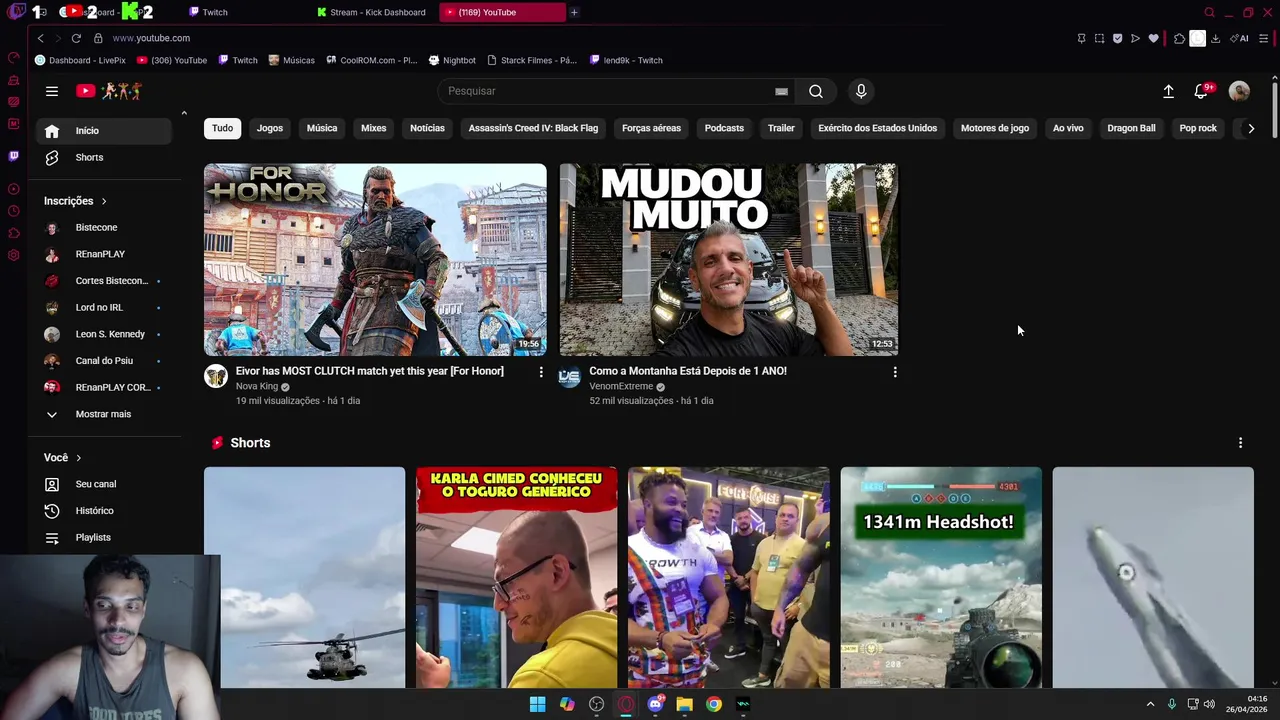This screenshot has height=720, width=1280.
Task: Open the 1341m Headshot short
Action: [x=941, y=577]
